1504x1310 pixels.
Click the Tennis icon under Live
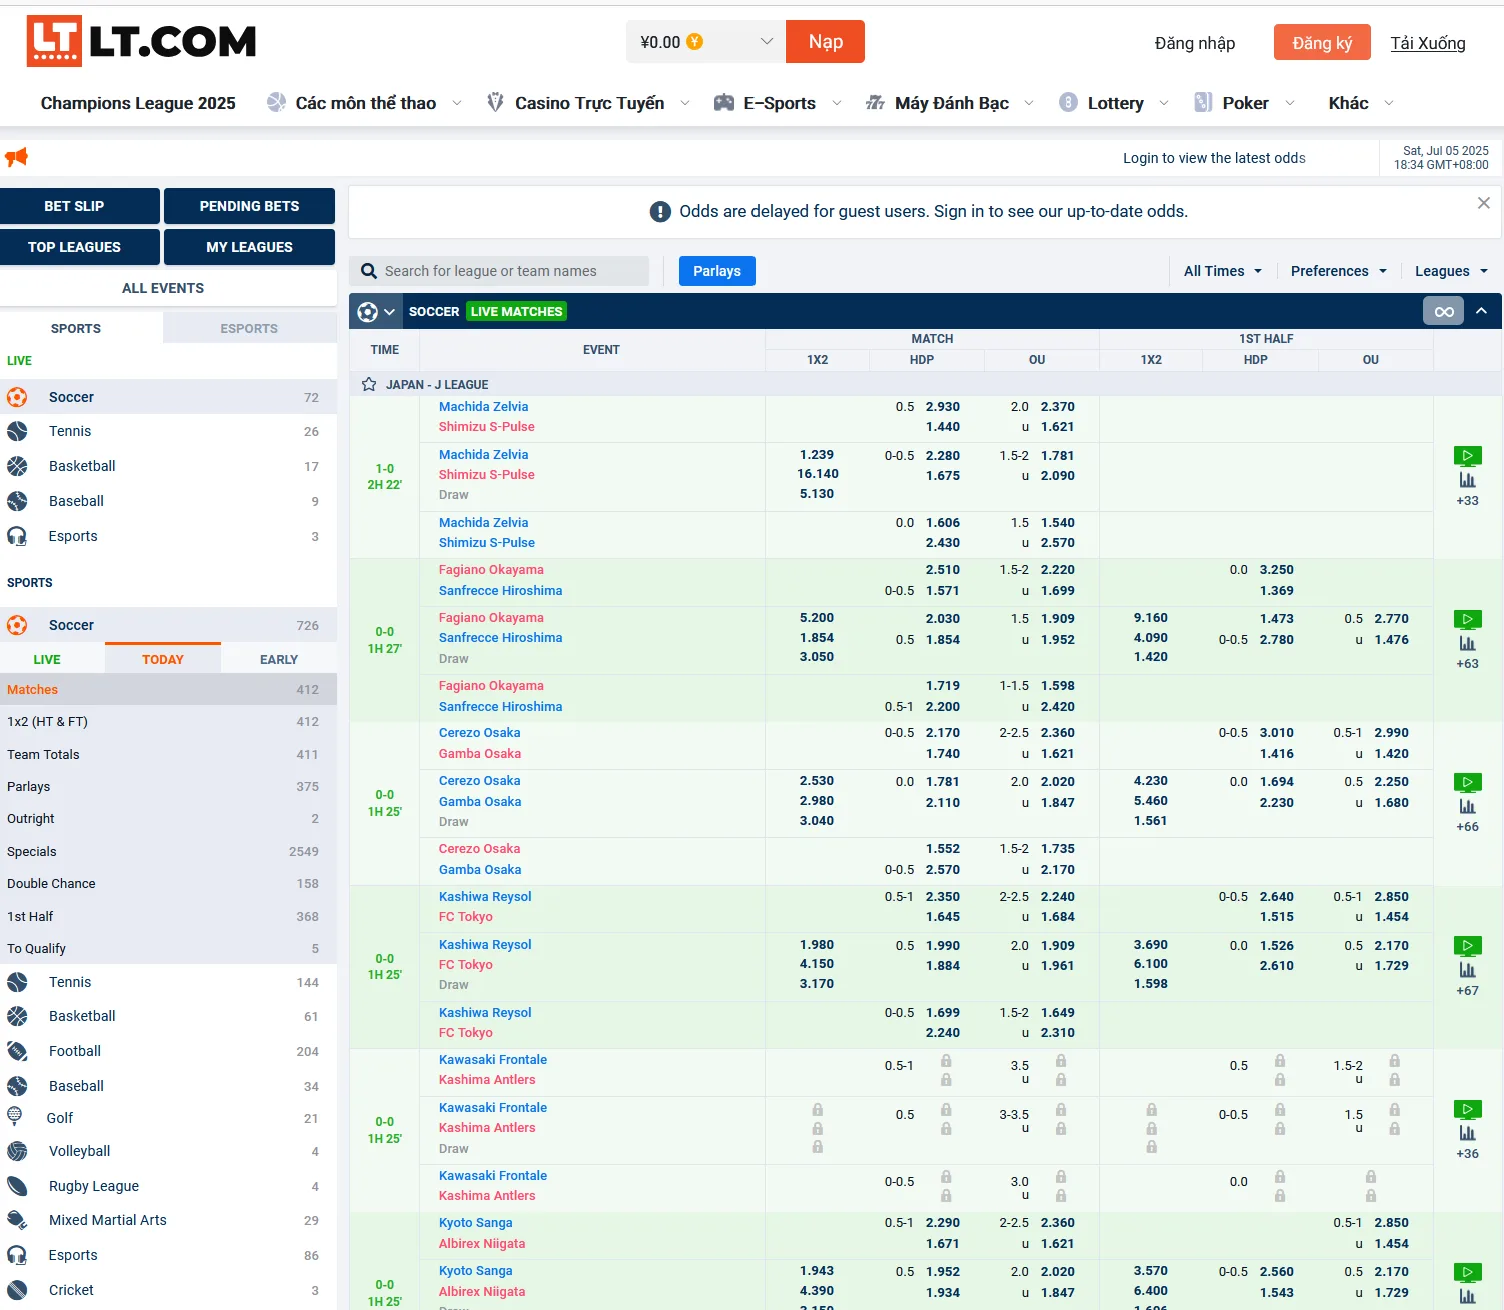[17, 431]
